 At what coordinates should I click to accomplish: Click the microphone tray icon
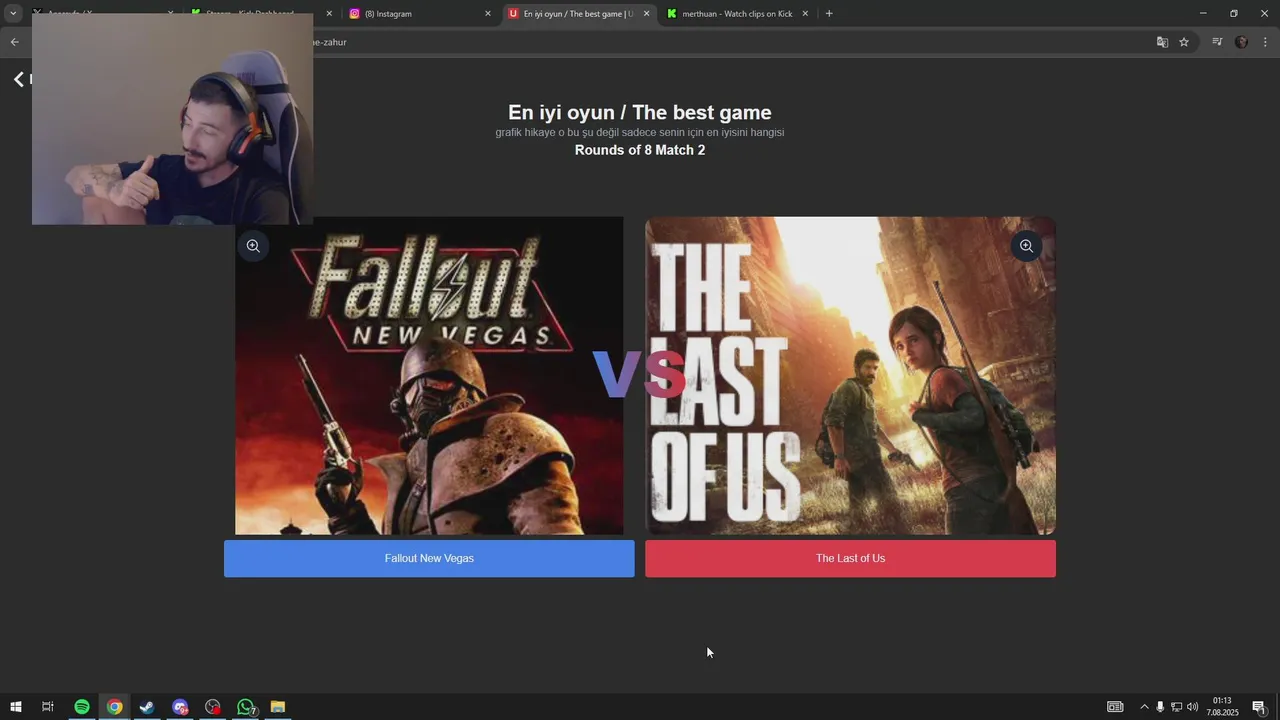pos(1160,707)
